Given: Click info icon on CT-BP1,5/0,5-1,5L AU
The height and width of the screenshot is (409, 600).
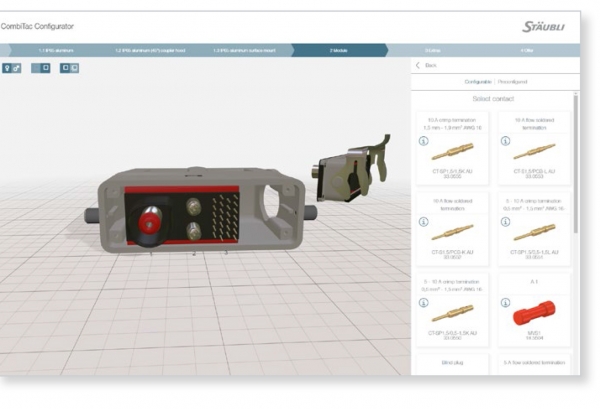Looking at the screenshot, I should (503, 221).
